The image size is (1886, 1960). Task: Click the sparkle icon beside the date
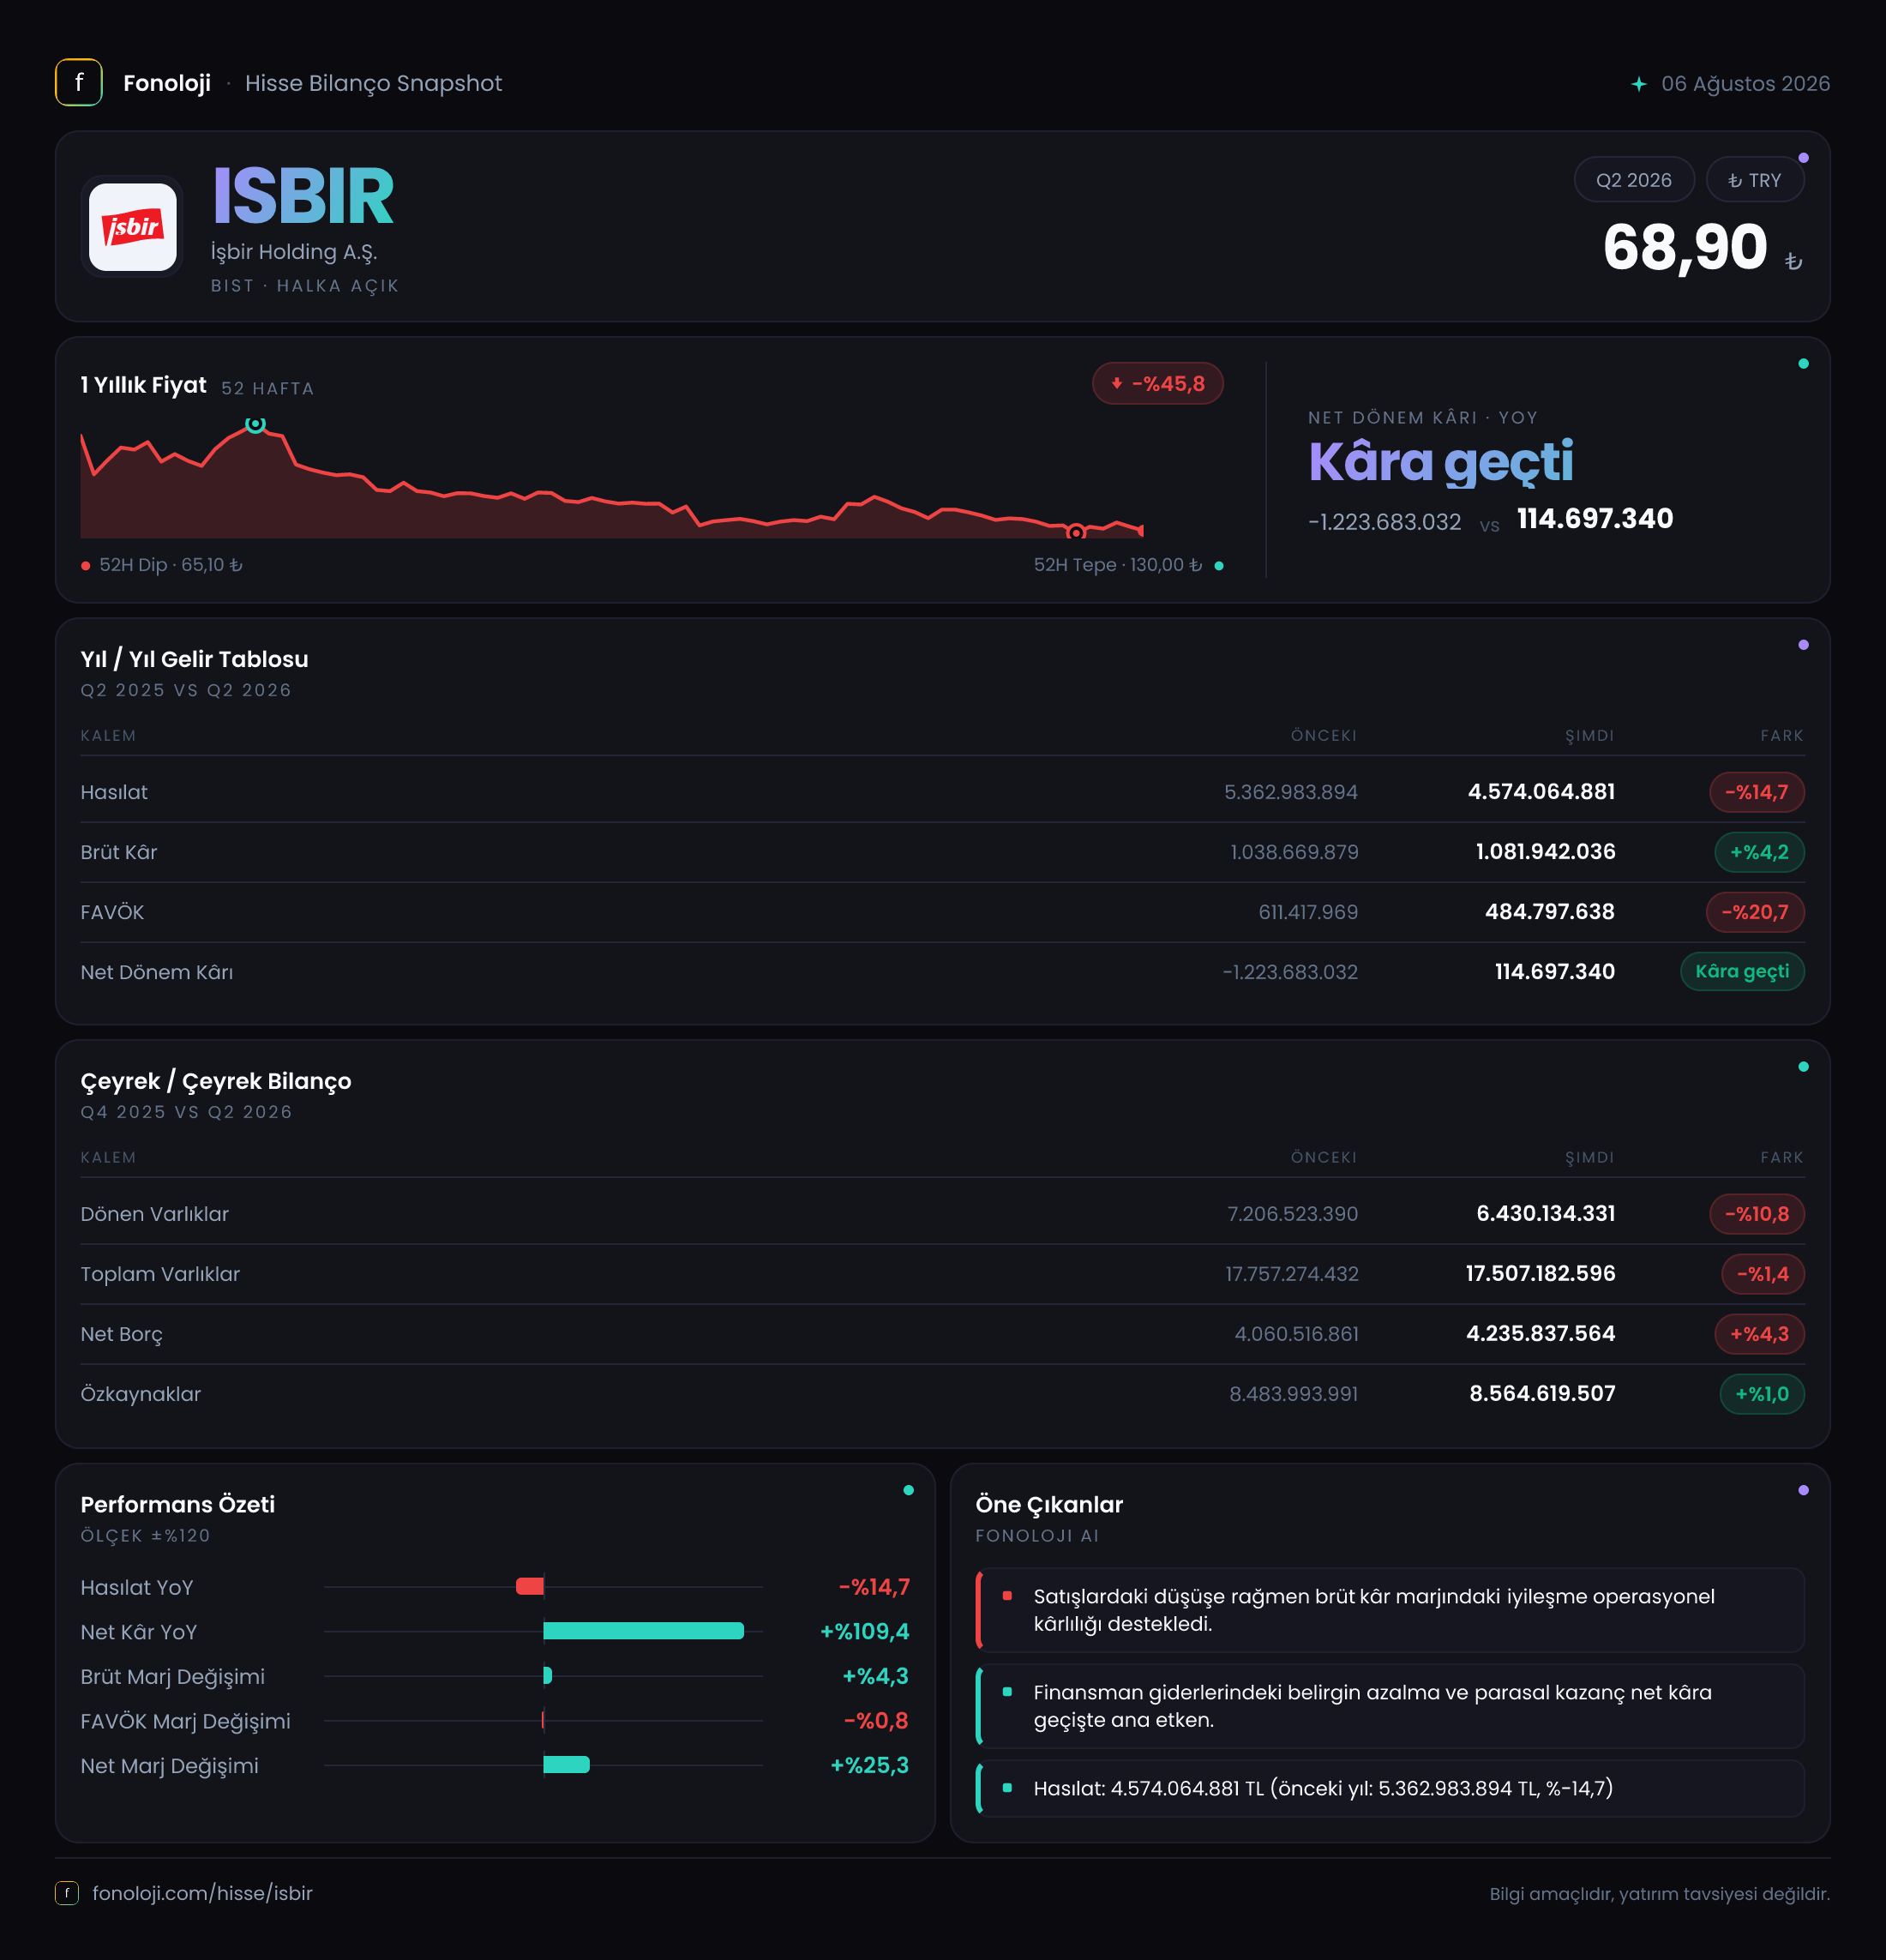point(1639,84)
